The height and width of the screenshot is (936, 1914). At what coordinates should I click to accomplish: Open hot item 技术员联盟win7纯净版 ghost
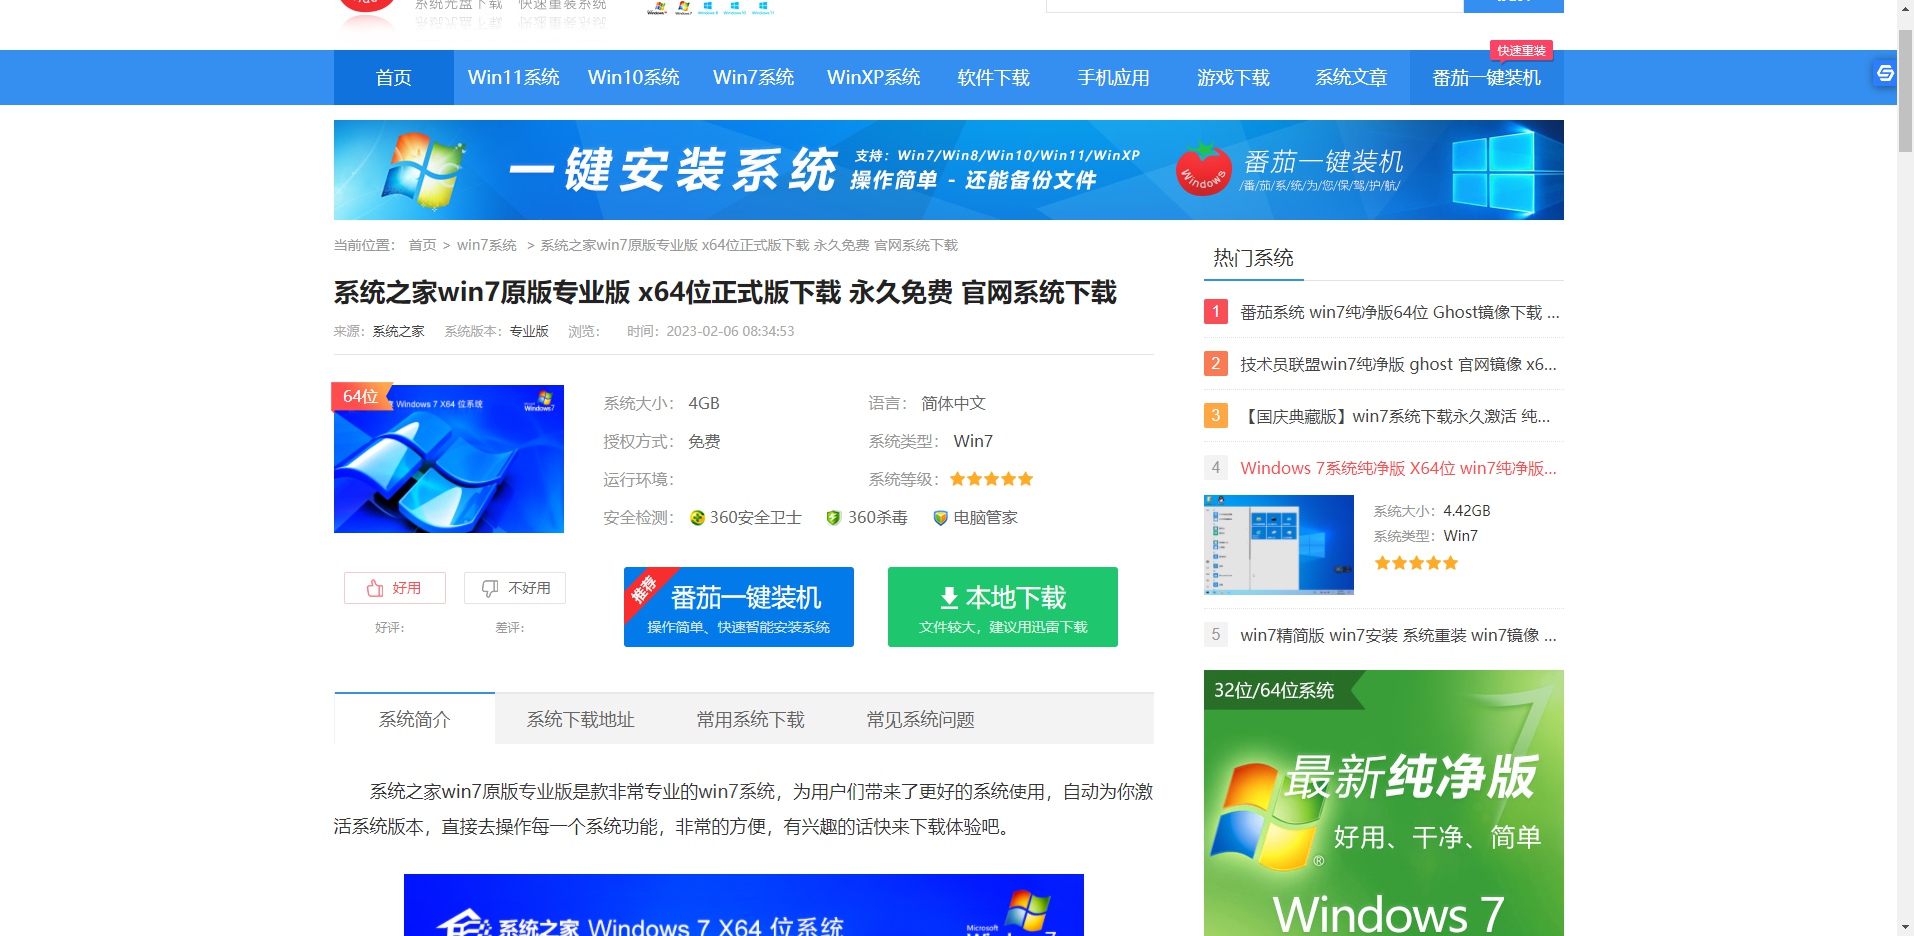pyautogui.click(x=1398, y=364)
